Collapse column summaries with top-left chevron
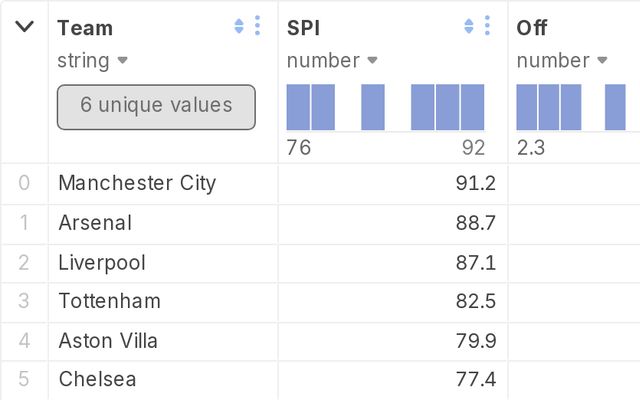Screen dimensions: 640x400 click(24, 27)
